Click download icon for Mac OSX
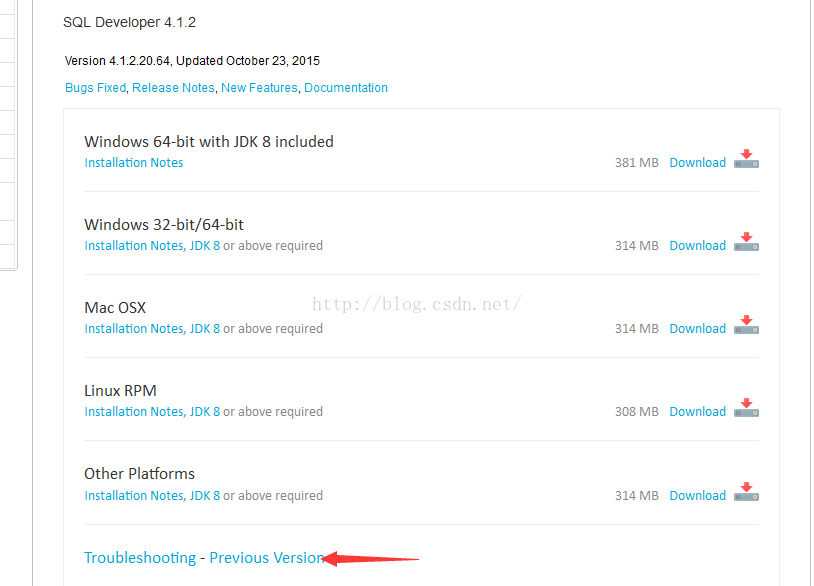The image size is (814, 586). pos(746,325)
